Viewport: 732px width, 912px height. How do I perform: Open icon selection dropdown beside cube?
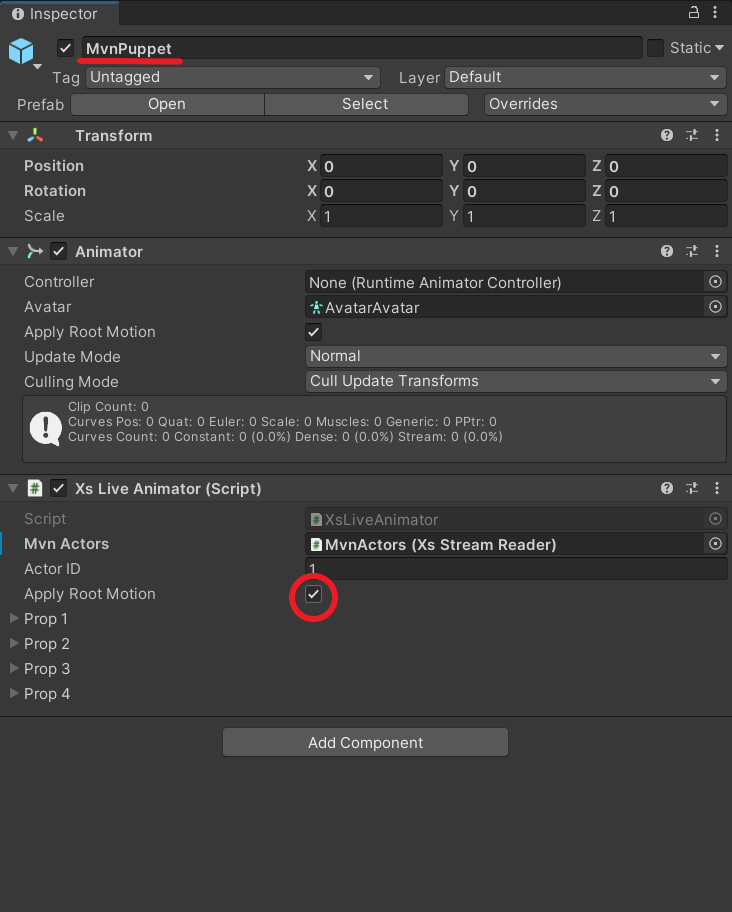tap(38, 67)
